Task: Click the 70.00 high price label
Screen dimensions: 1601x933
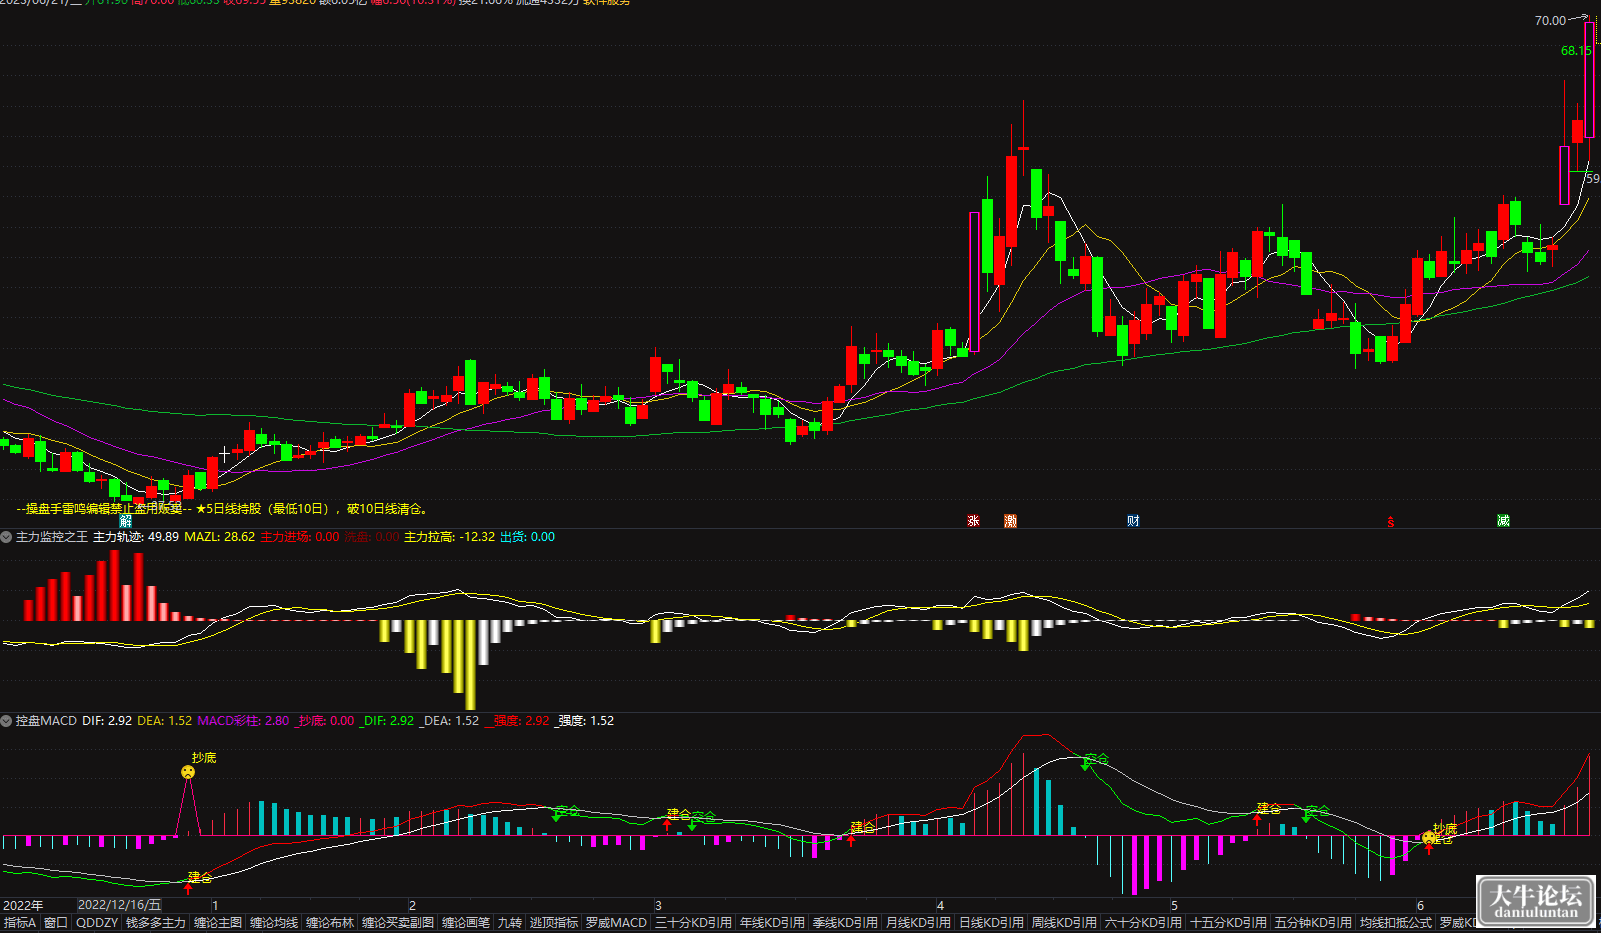Action: pyautogui.click(x=1550, y=20)
